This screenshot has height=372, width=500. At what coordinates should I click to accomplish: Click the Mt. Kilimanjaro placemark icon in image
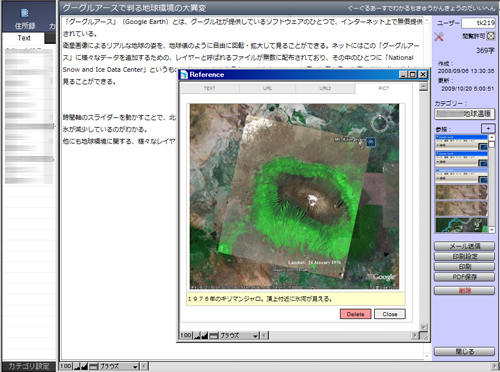[371, 142]
